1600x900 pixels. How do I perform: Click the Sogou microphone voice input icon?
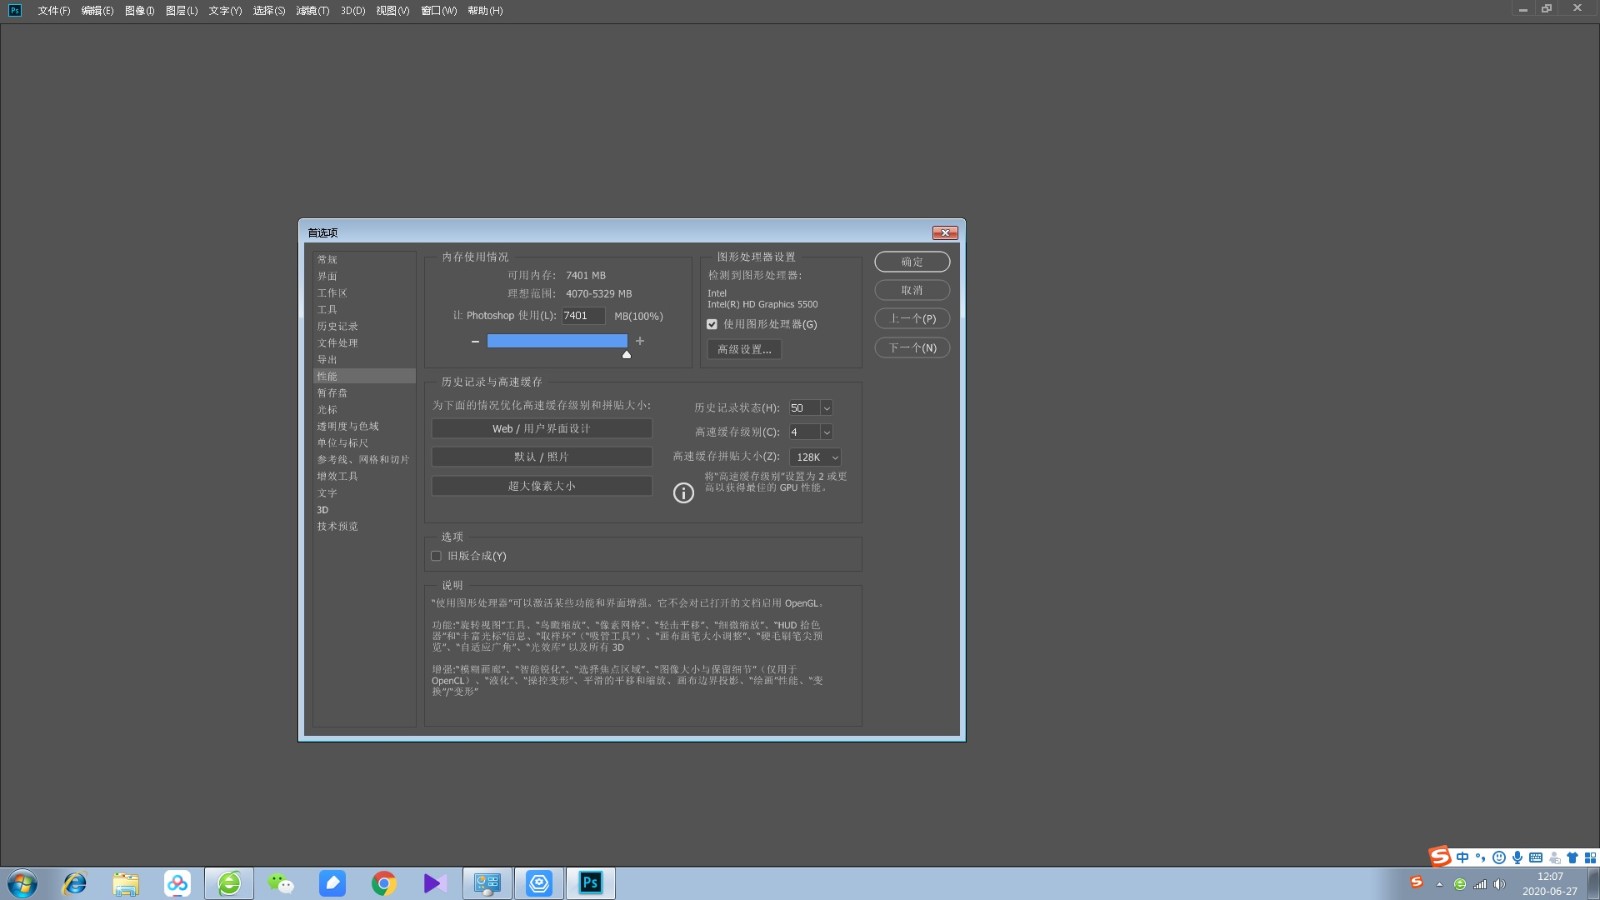coord(1517,858)
